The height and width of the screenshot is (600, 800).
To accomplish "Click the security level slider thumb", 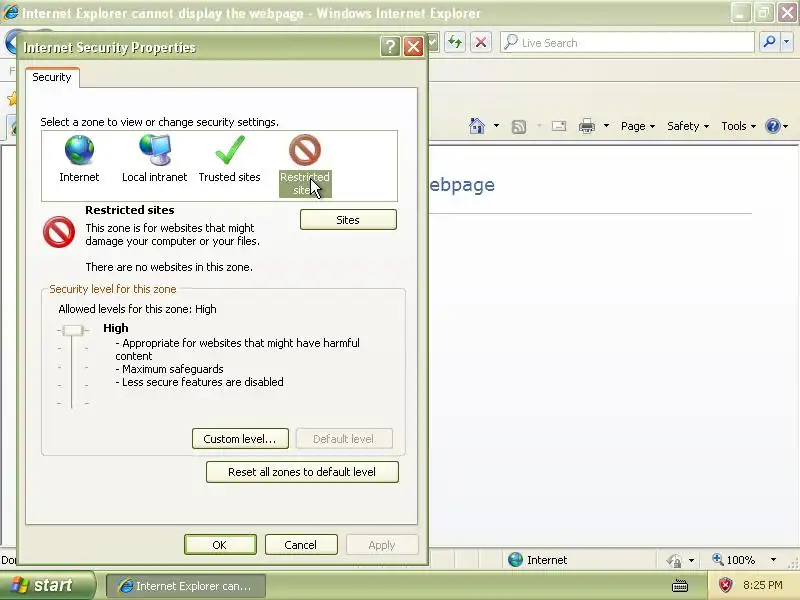I will click(x=73, y=331).
